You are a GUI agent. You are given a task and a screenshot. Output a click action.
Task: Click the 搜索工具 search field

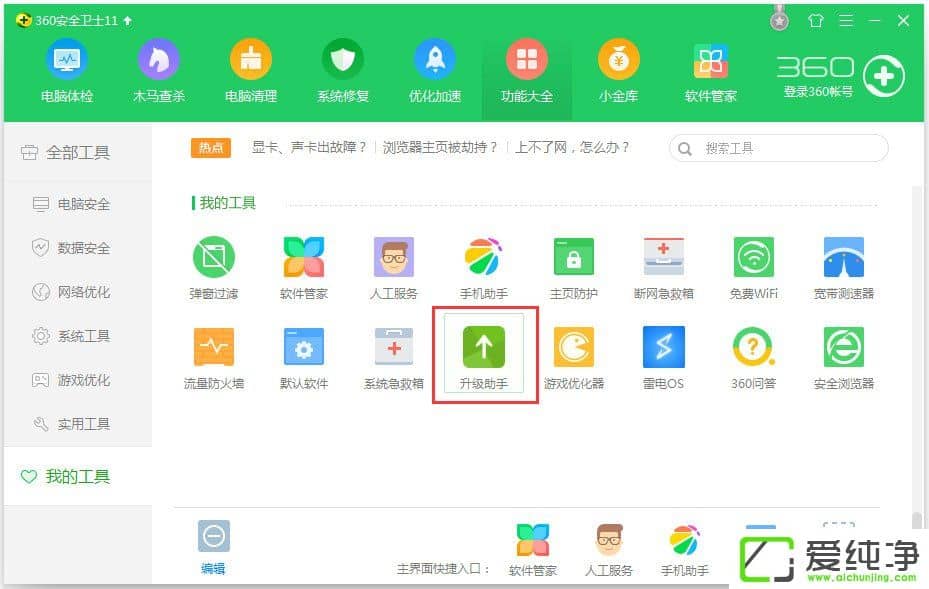[x=778, y=147]
